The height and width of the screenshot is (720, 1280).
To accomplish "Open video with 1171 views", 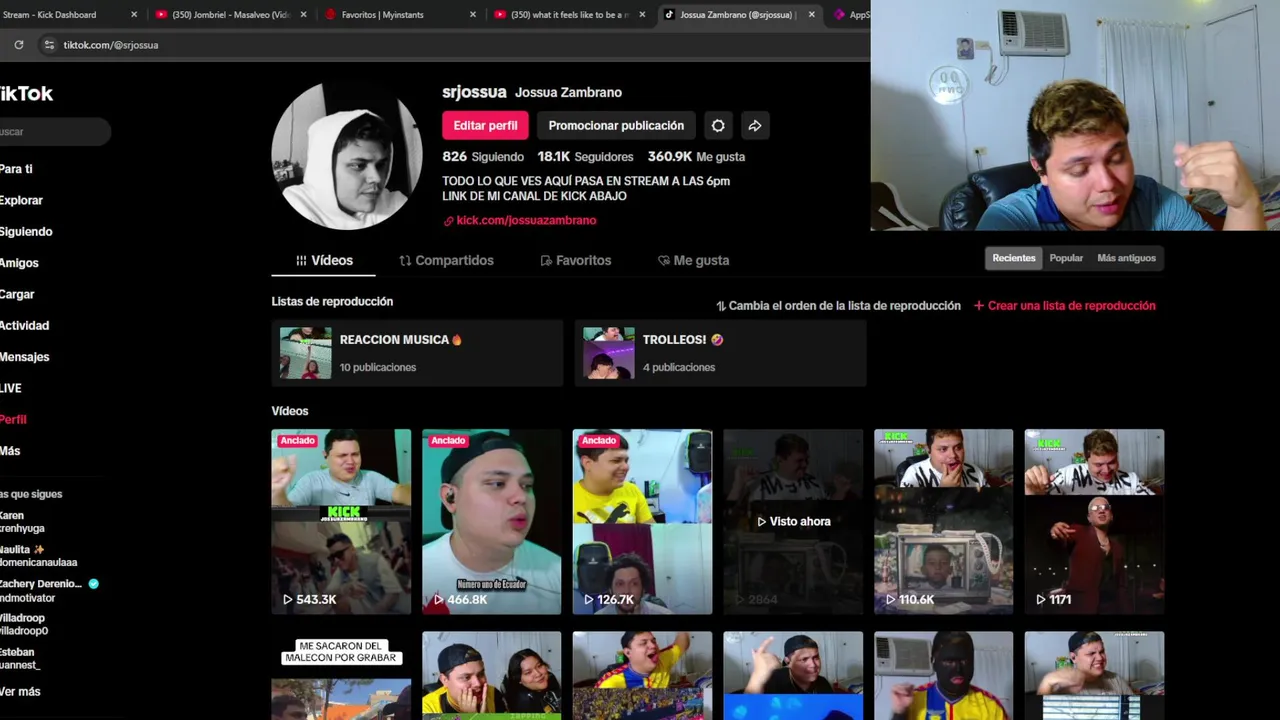I will coord(1094,521).
